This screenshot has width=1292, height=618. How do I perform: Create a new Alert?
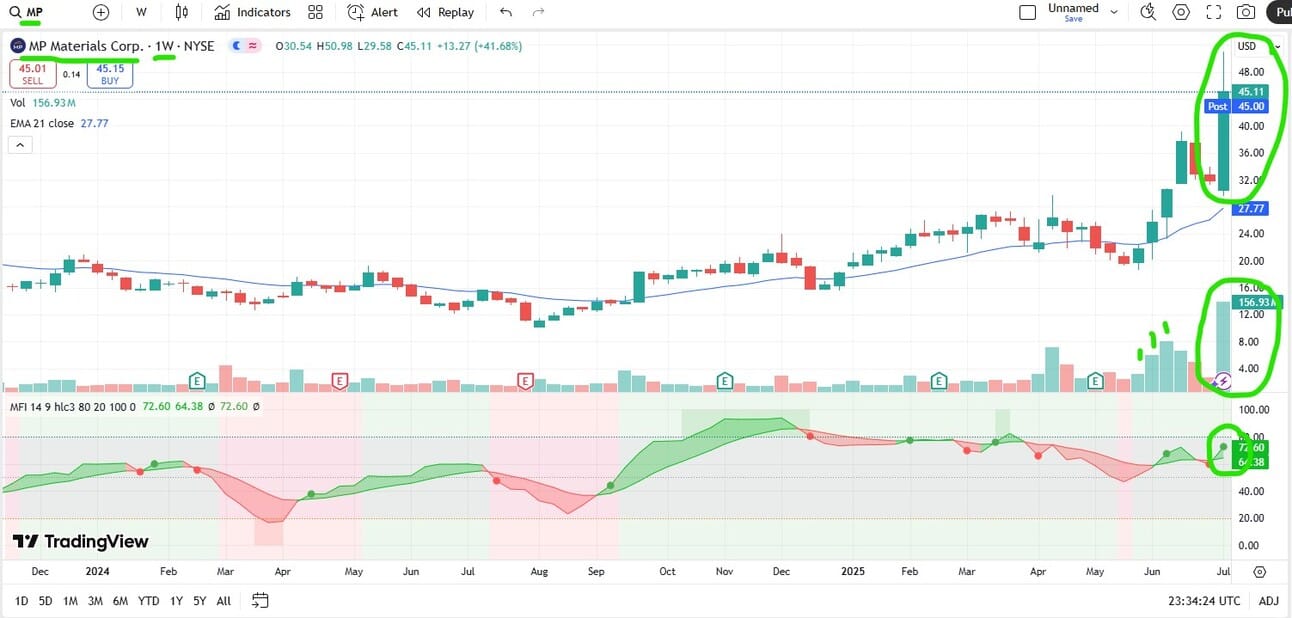(x=373, y=12)
